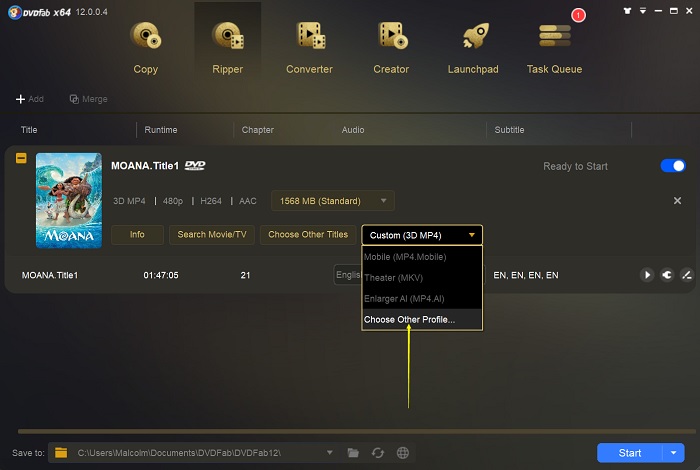
Task: Open the Copy module
Action: pos(146,47)
